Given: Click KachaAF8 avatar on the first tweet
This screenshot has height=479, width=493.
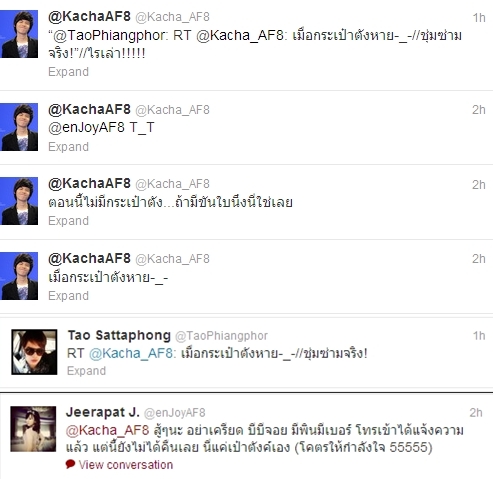Looking at the screenshot, I should click(x=19, y=34).
